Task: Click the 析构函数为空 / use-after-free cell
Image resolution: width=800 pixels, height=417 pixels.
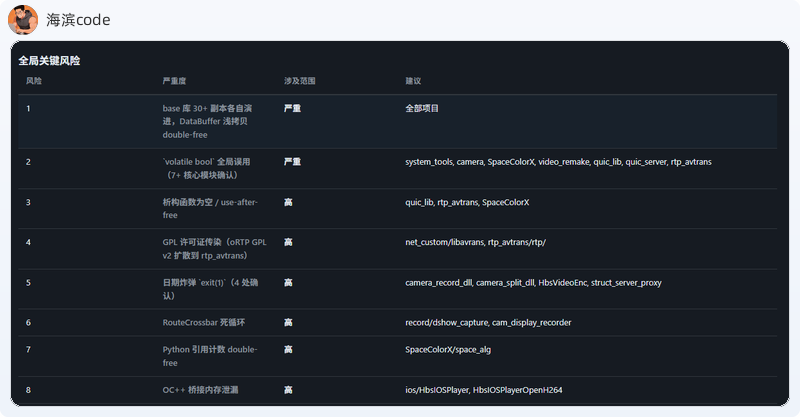Action: pos(210,209)
